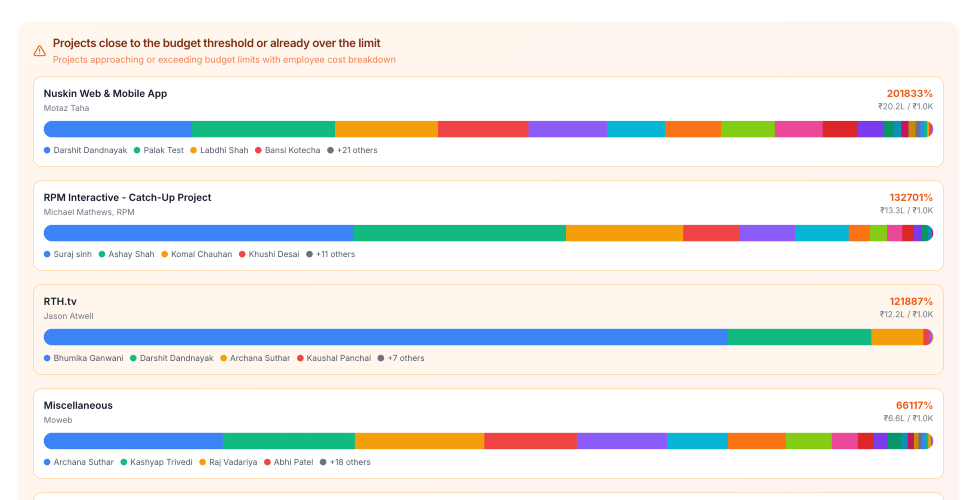The width and height of the screenshot is (977, 500).
Task: Click Palak Test's green legend dot
Action: pos(137,150)
